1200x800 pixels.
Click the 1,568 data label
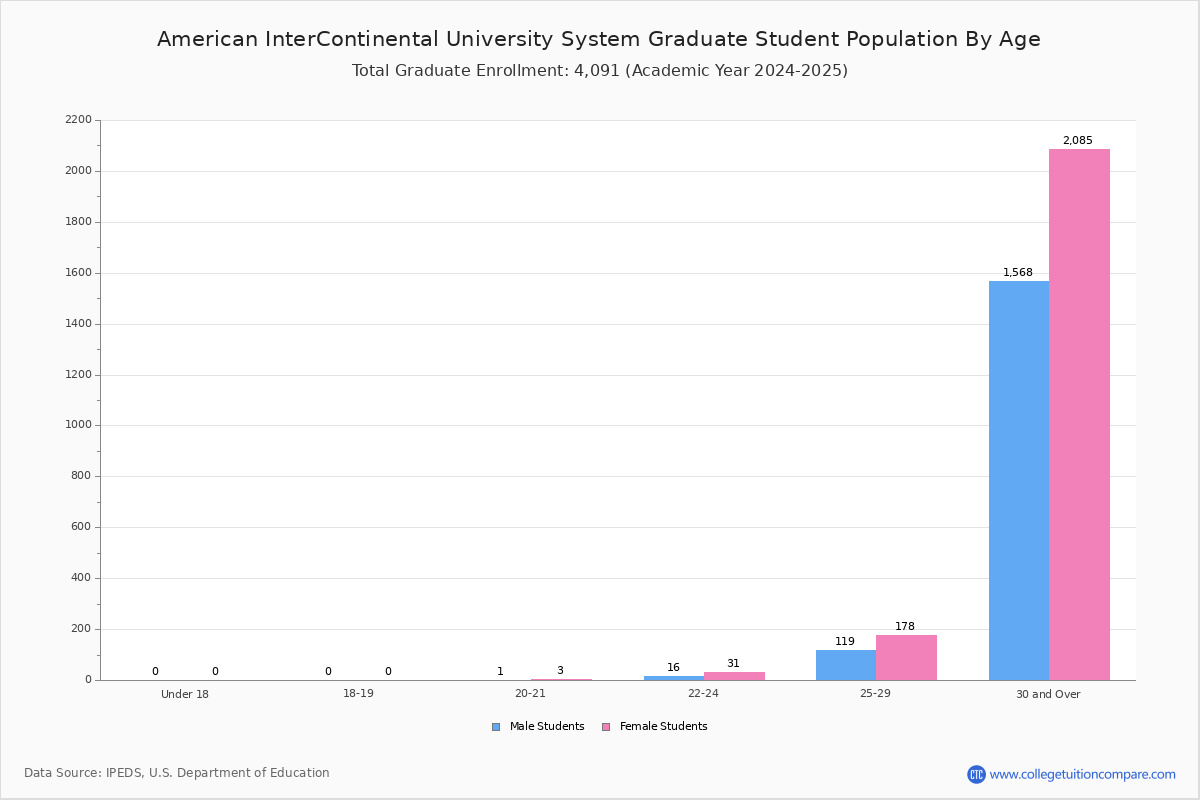coord(1018,273)
